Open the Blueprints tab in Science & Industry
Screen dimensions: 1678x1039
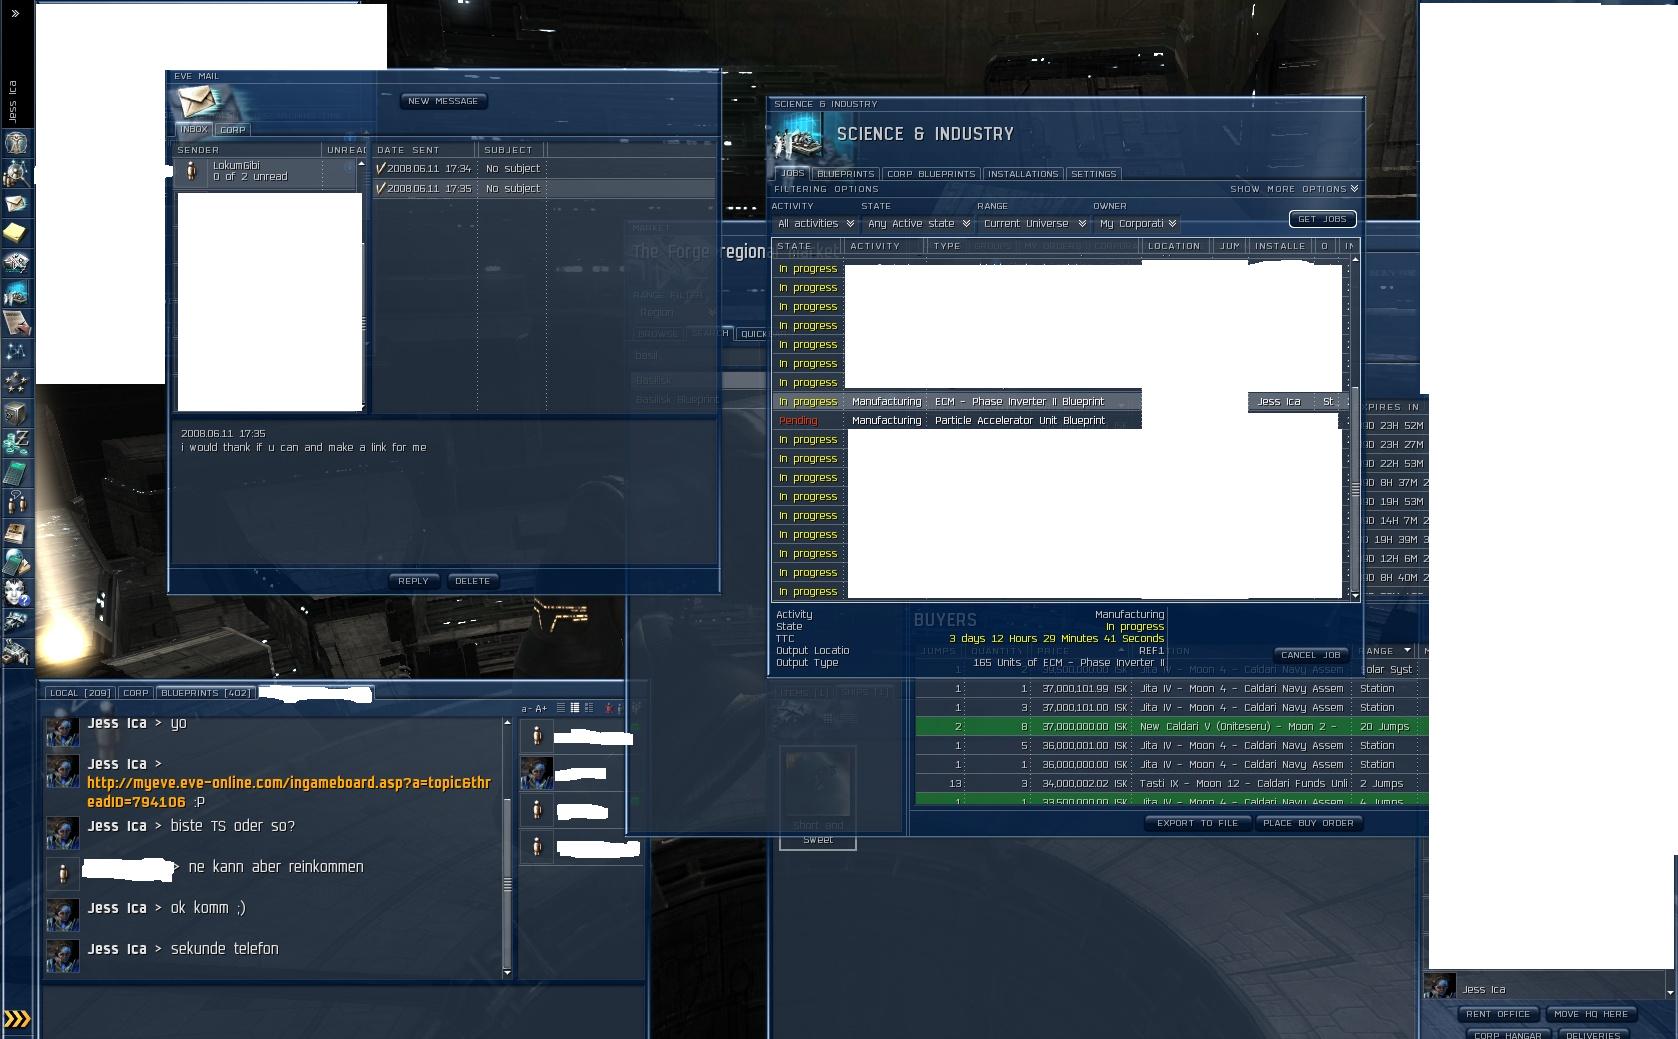846,174
